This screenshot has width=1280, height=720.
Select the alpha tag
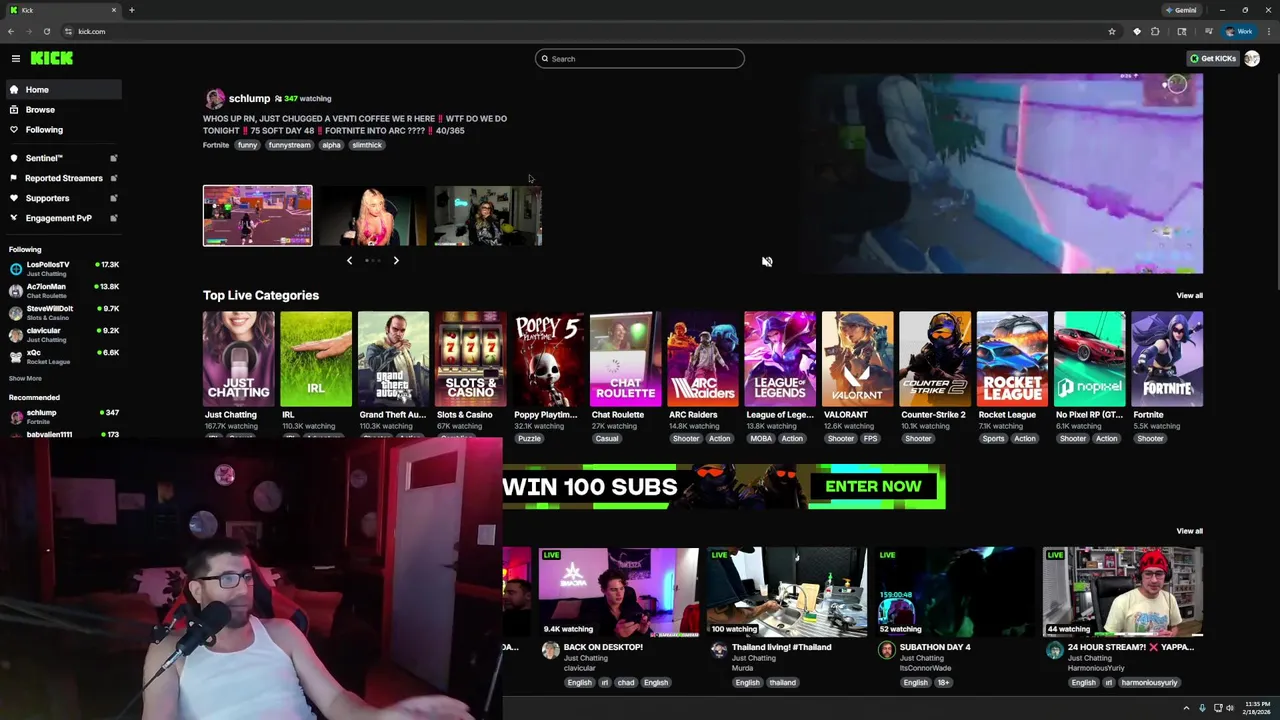coord(331,145)
